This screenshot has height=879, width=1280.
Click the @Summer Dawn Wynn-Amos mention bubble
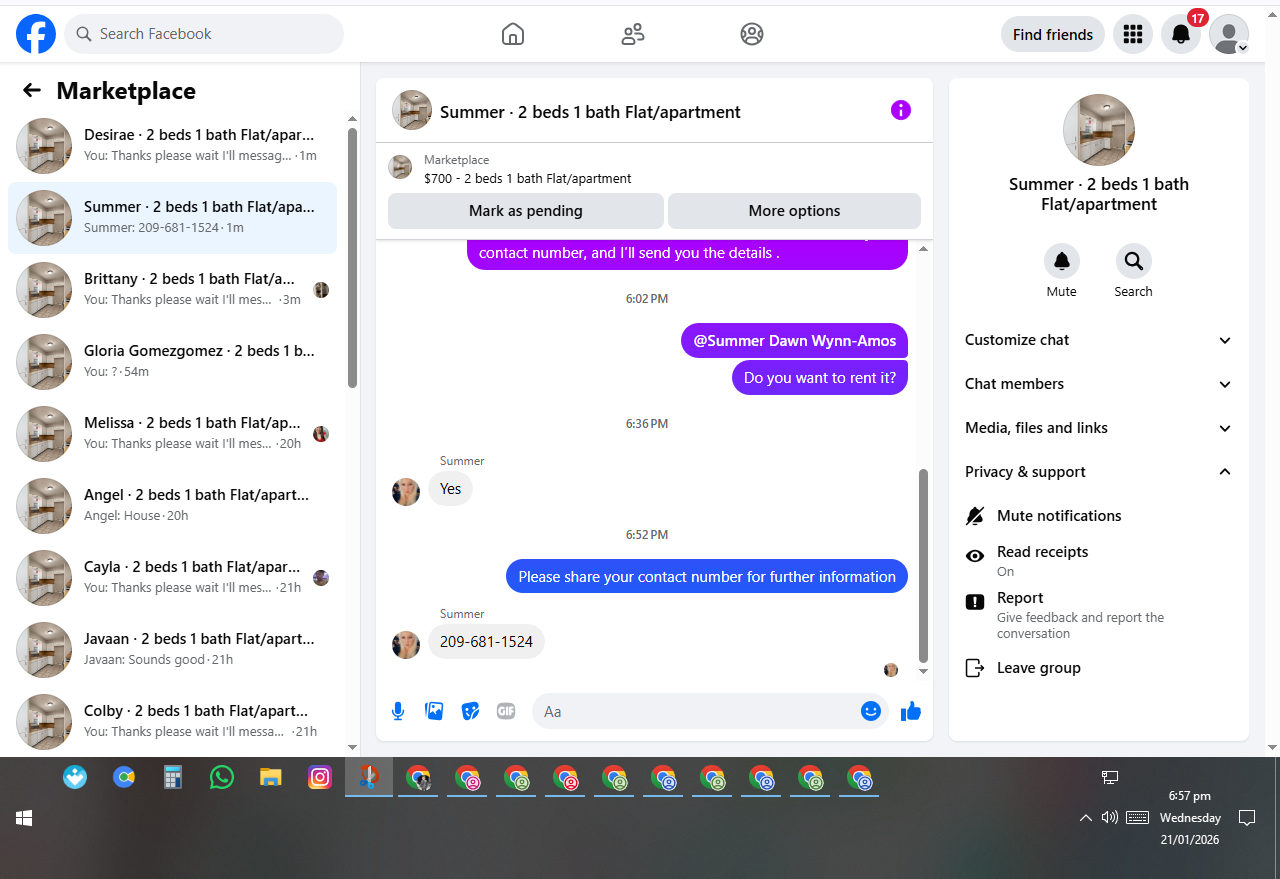click(795, 341)
